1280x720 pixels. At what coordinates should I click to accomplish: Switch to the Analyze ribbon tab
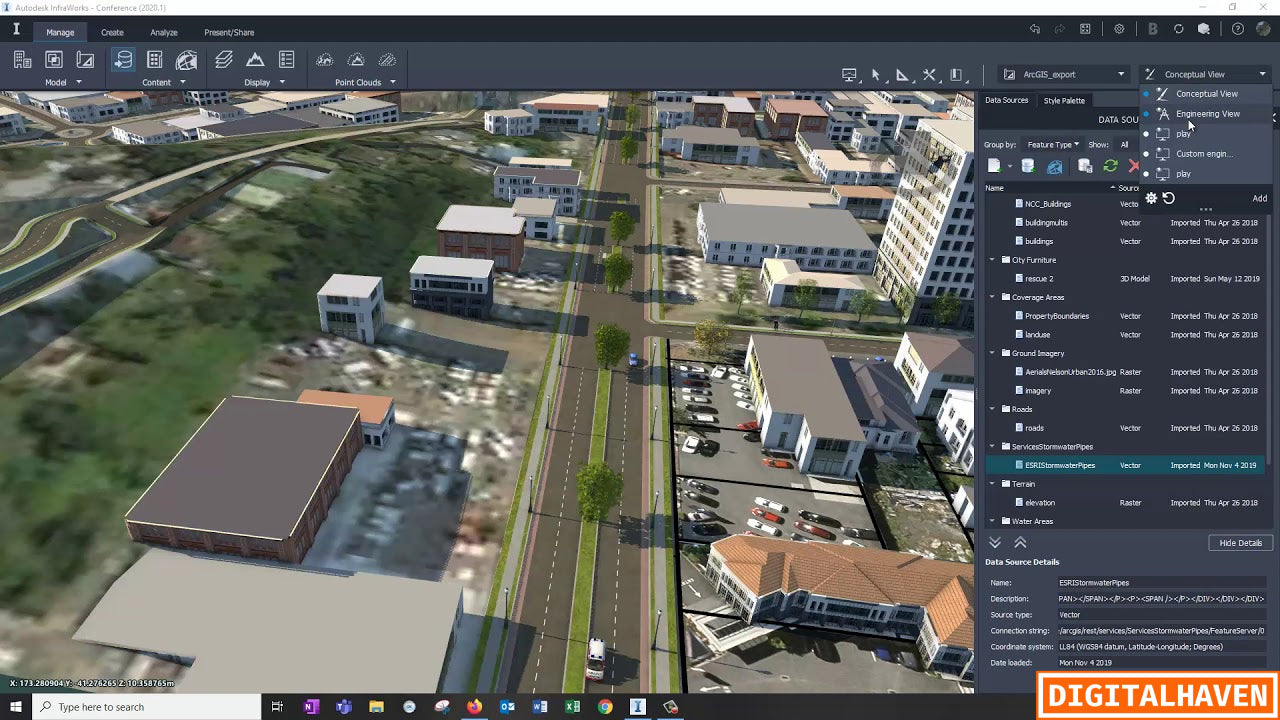tap(163, 32)
